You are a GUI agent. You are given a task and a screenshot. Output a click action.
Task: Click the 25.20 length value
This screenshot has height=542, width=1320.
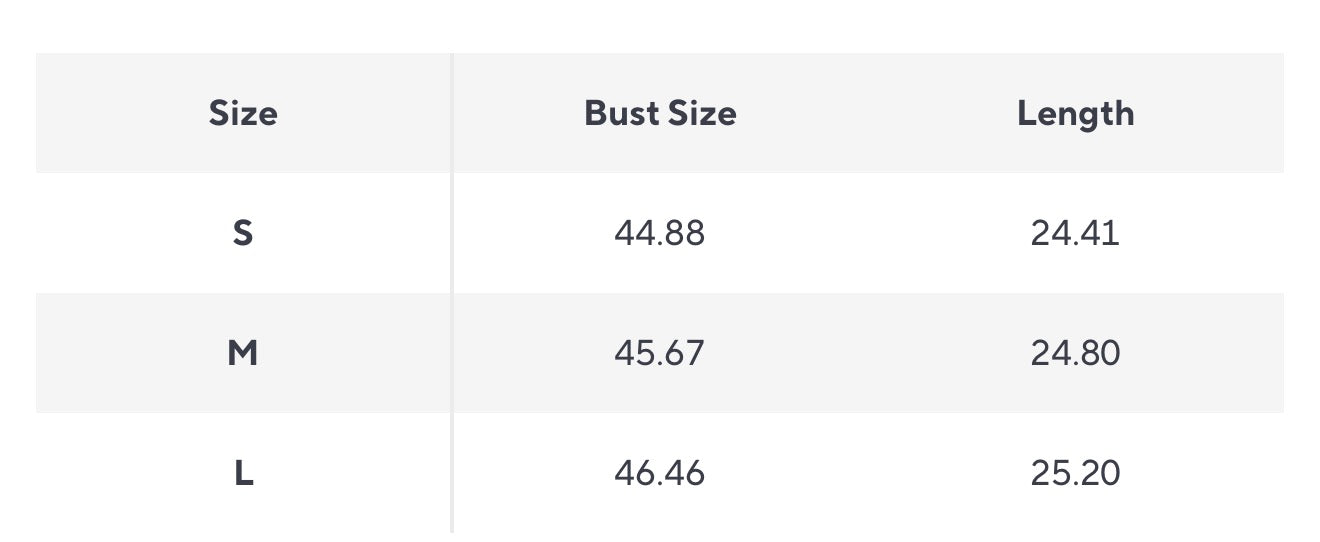(1075, 473)
